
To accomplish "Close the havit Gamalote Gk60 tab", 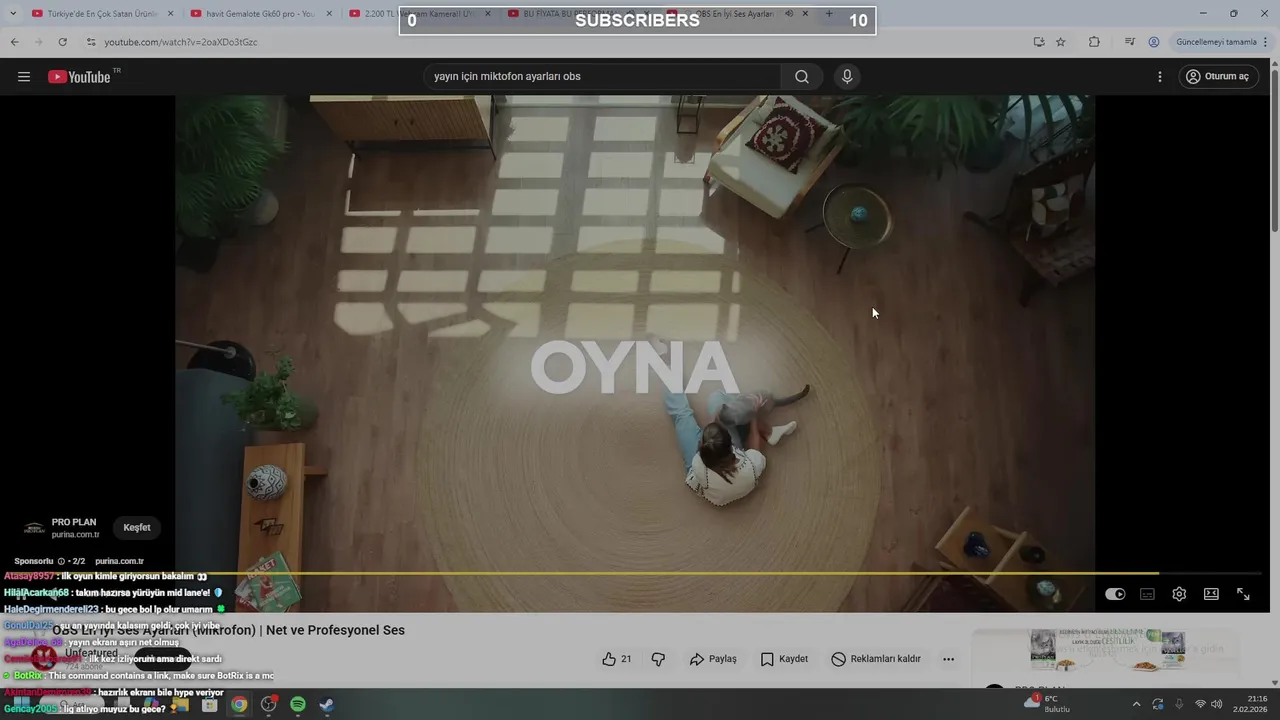I will coord(329,14).
